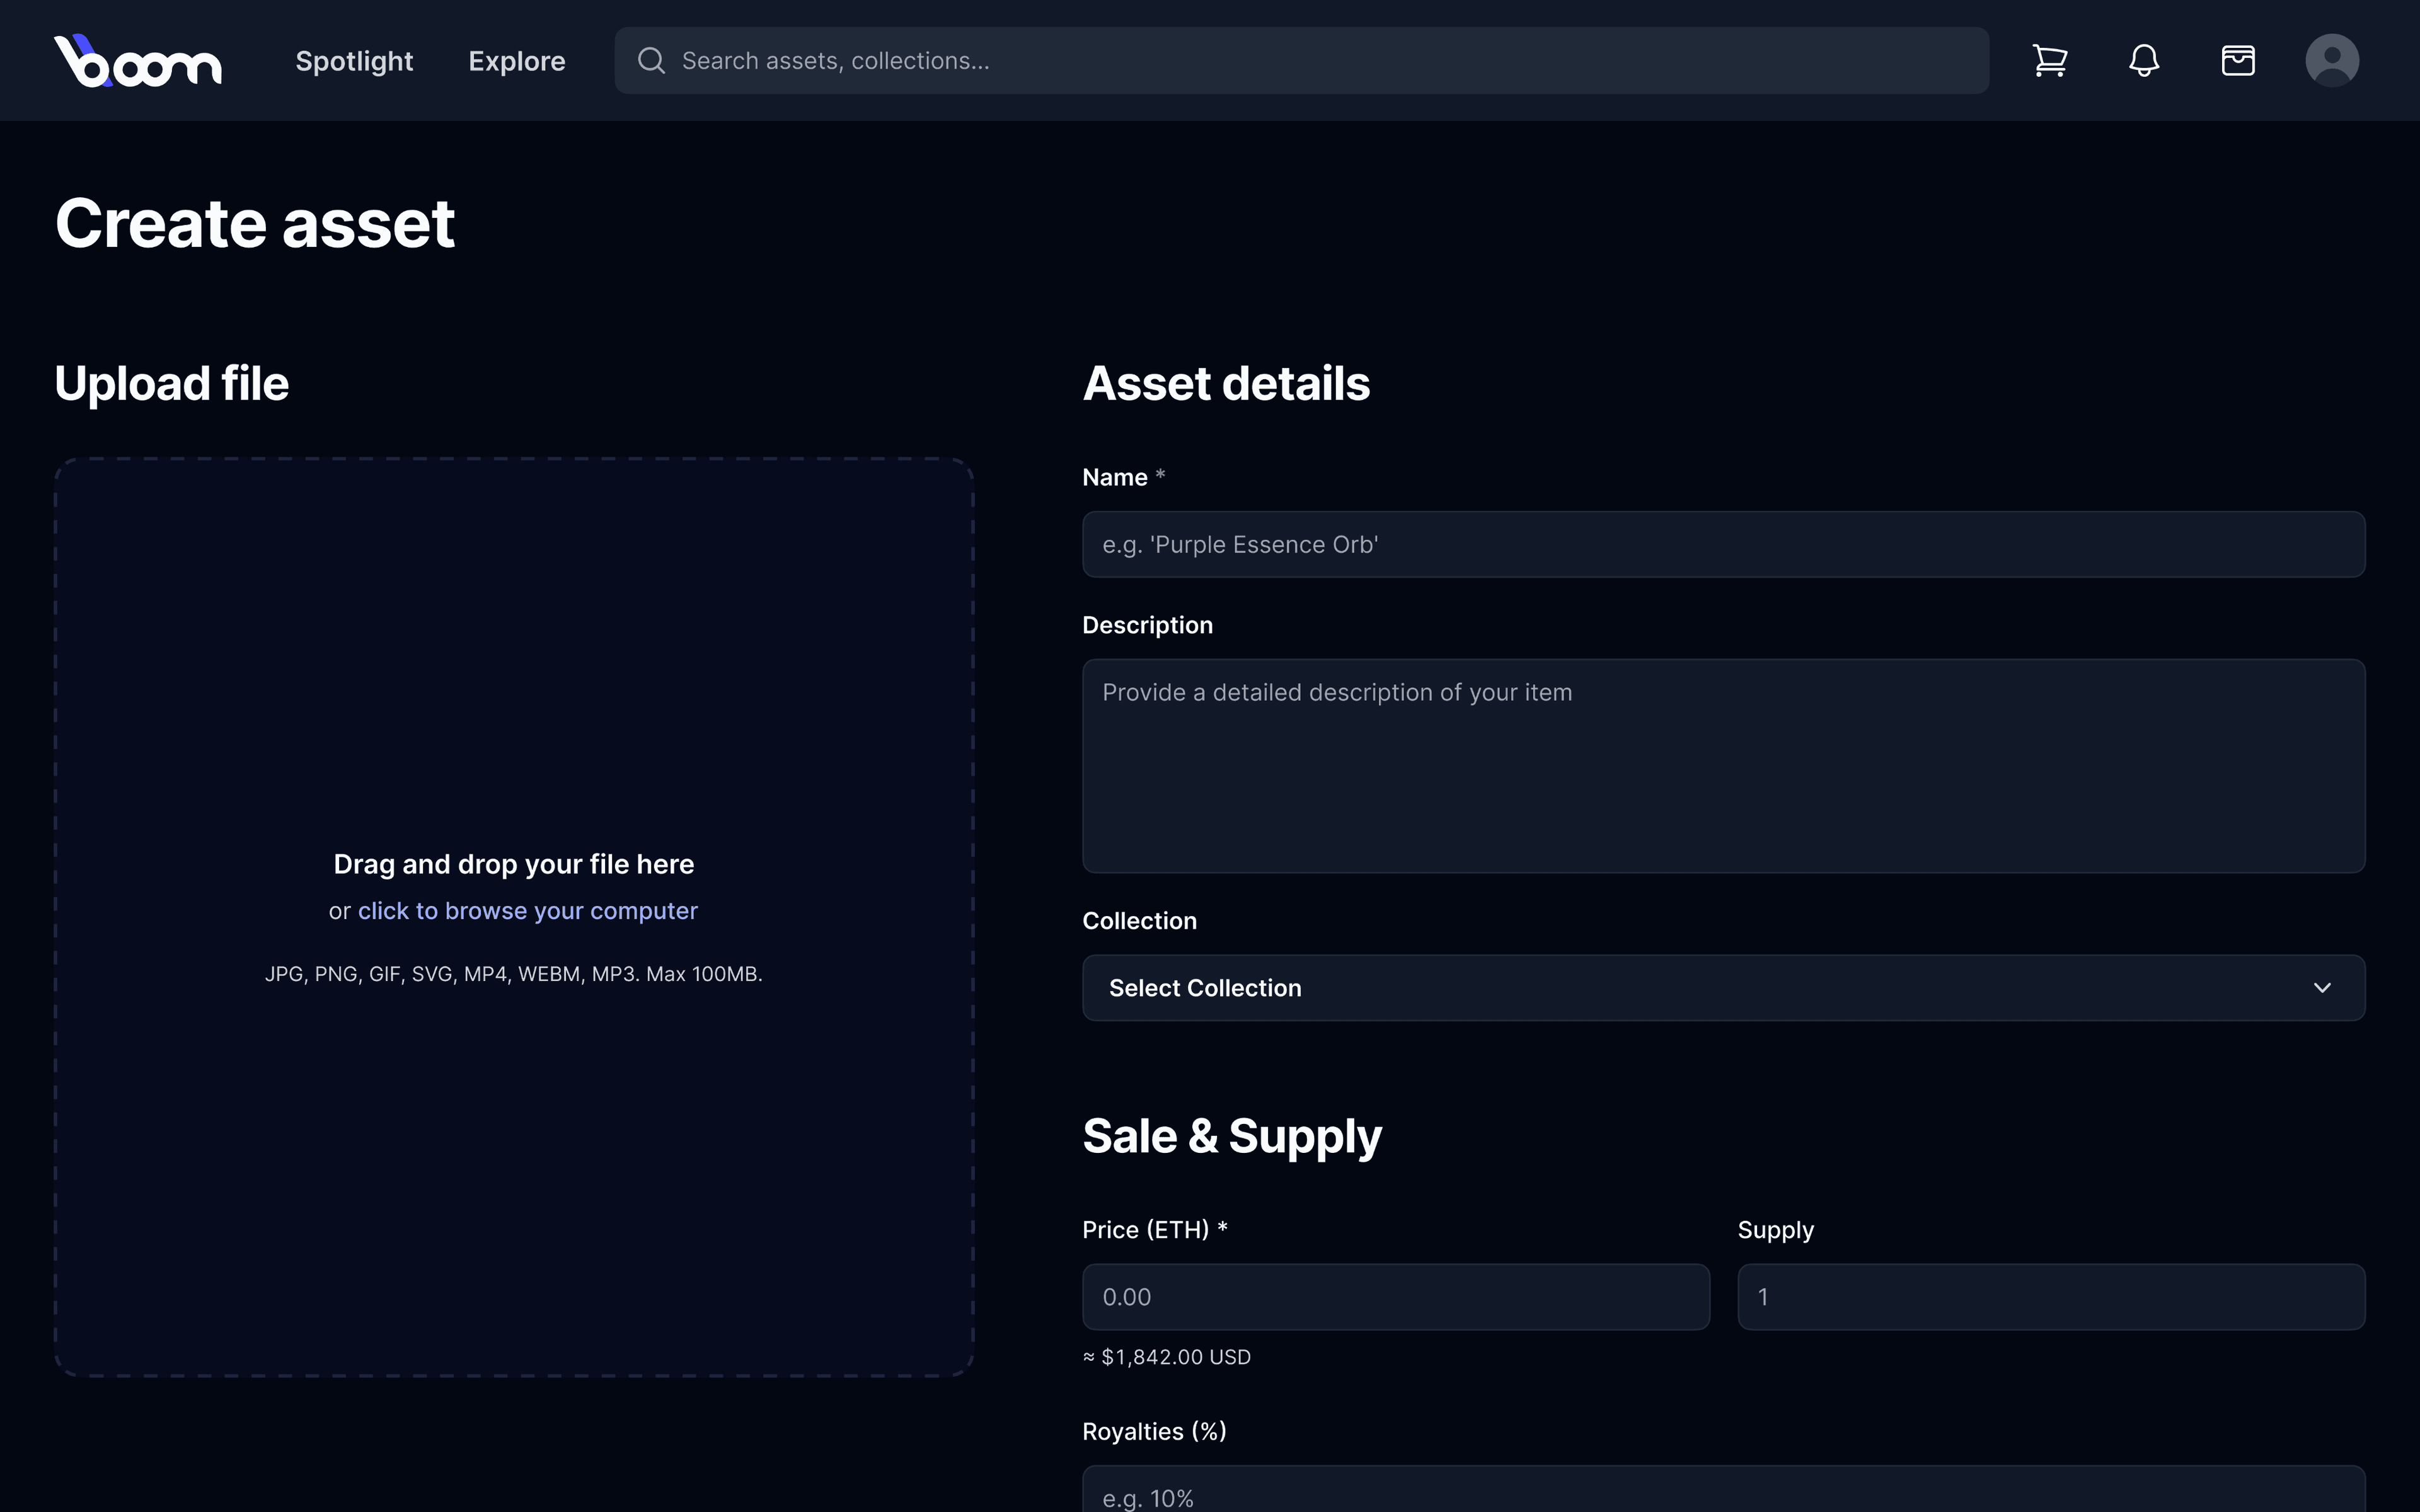Open the Select Collection dropdown

pos(1723,988)
